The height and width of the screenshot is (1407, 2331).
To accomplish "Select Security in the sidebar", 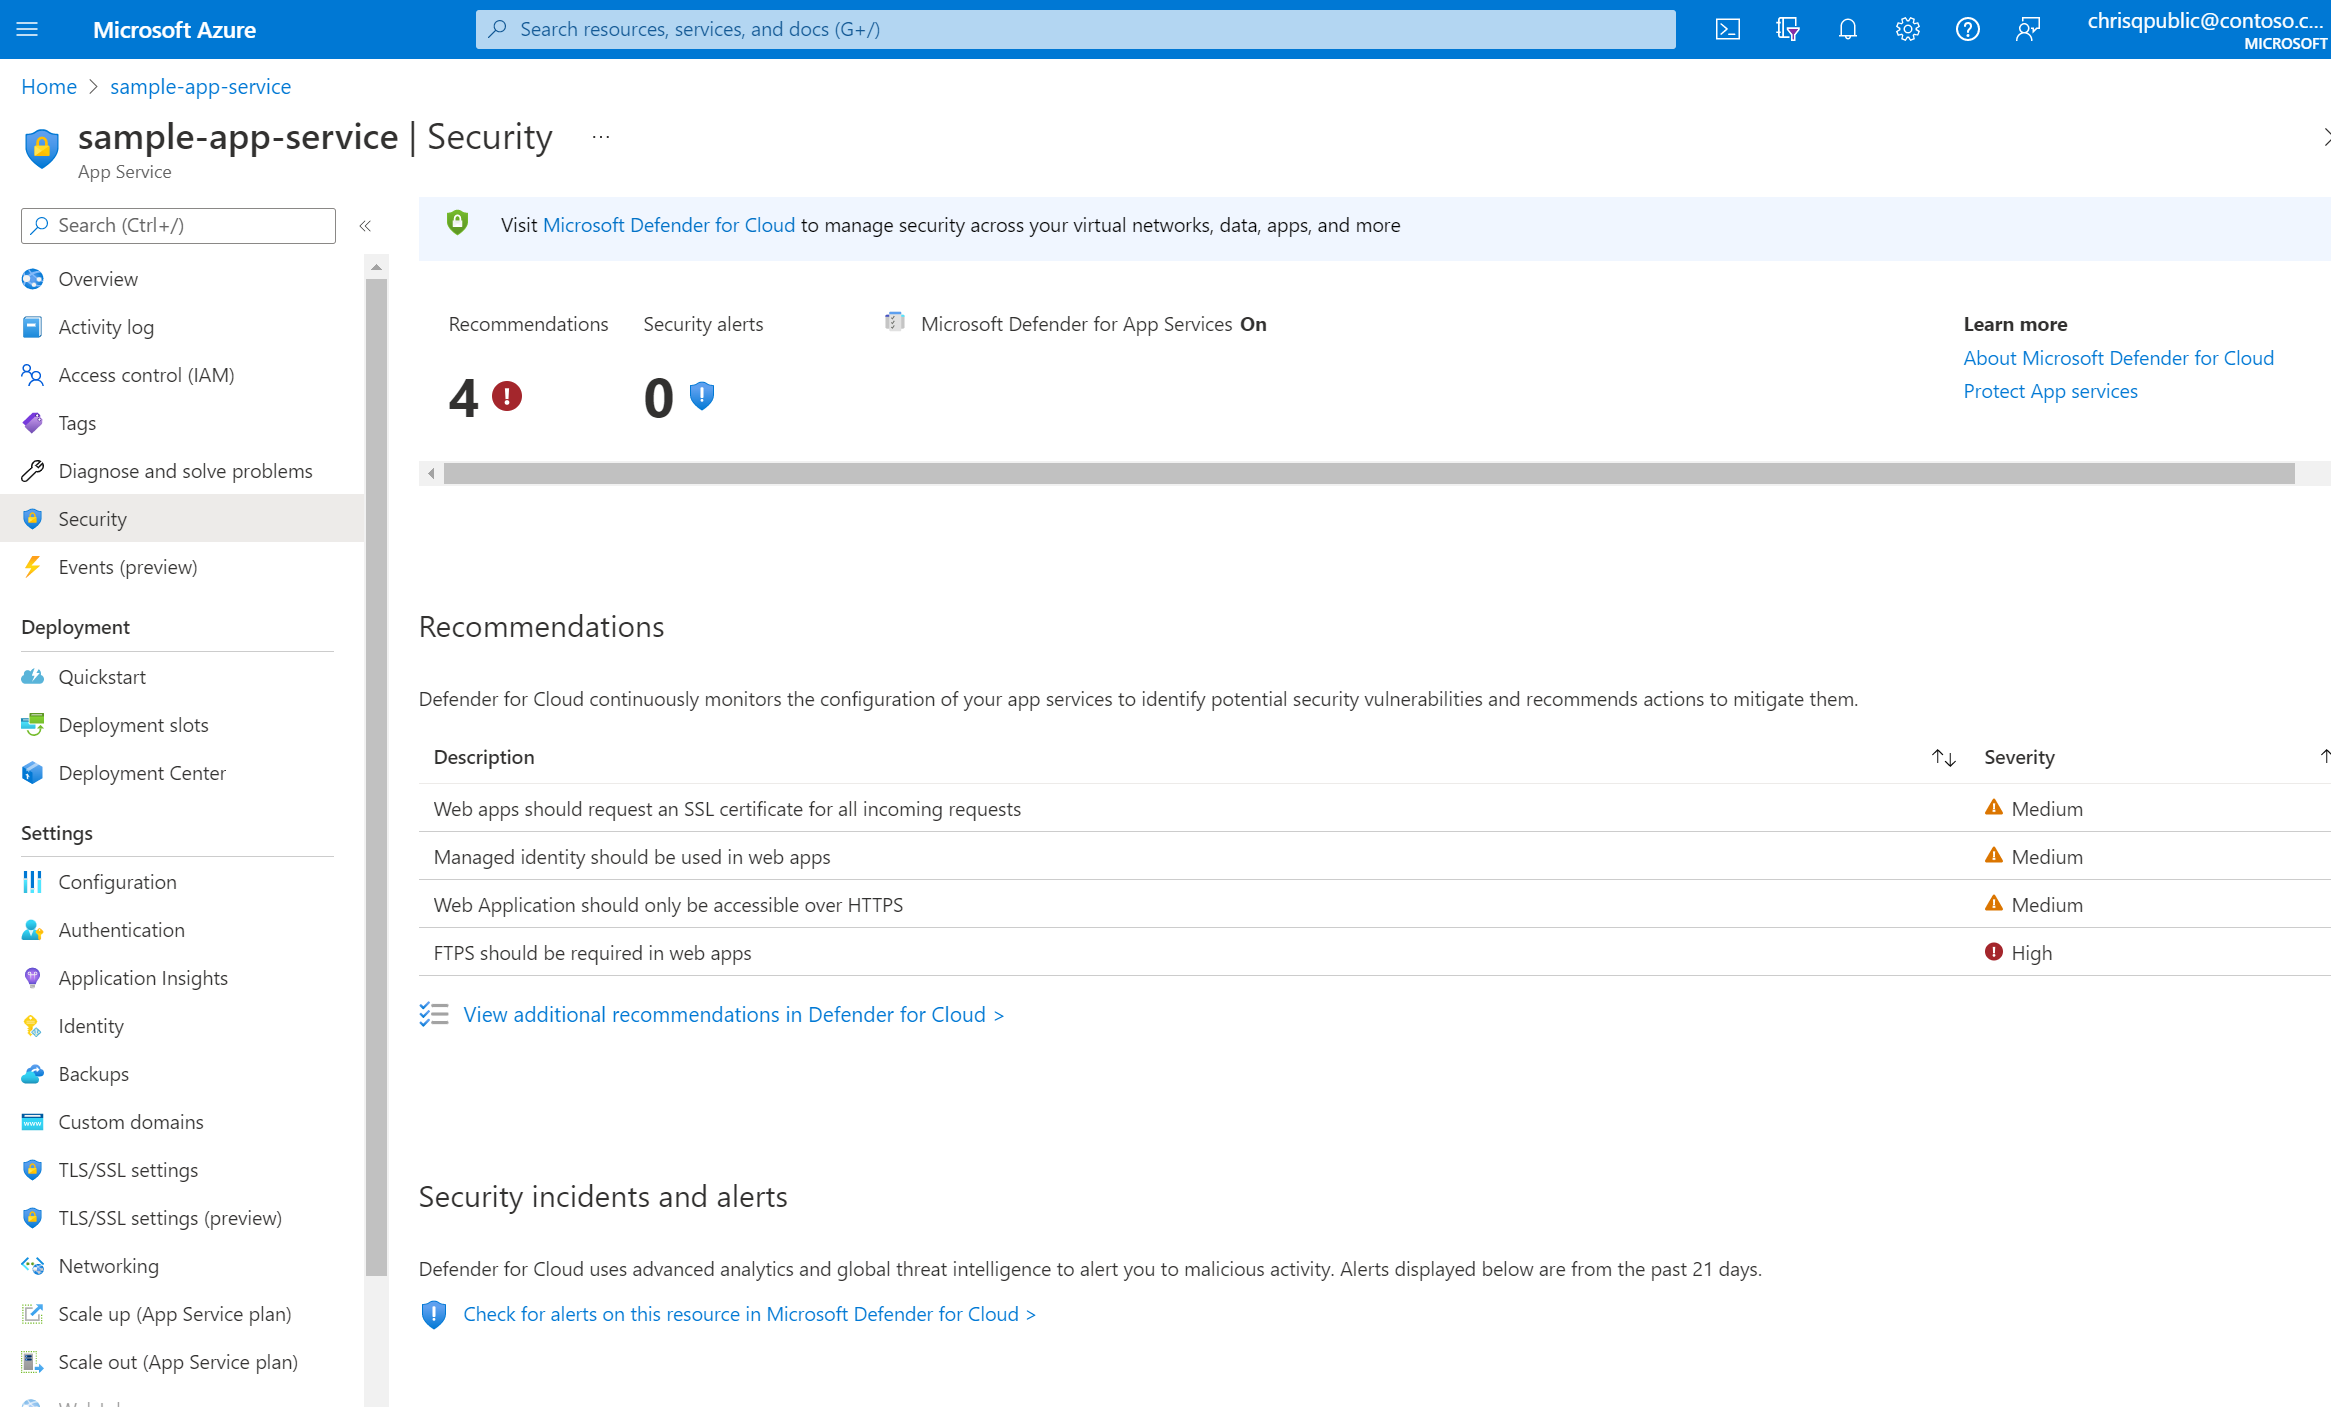I will click(x=92, y=518).
